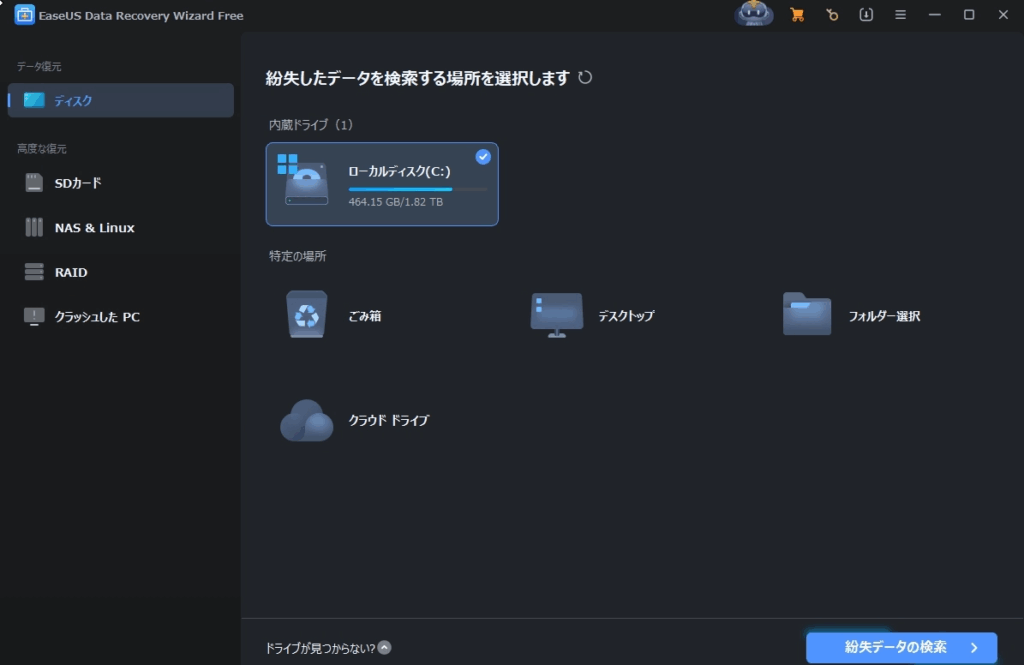The image size is (1024, 665).
Task: Click the download box icon in title bar
Action: [x=866, y=14]
